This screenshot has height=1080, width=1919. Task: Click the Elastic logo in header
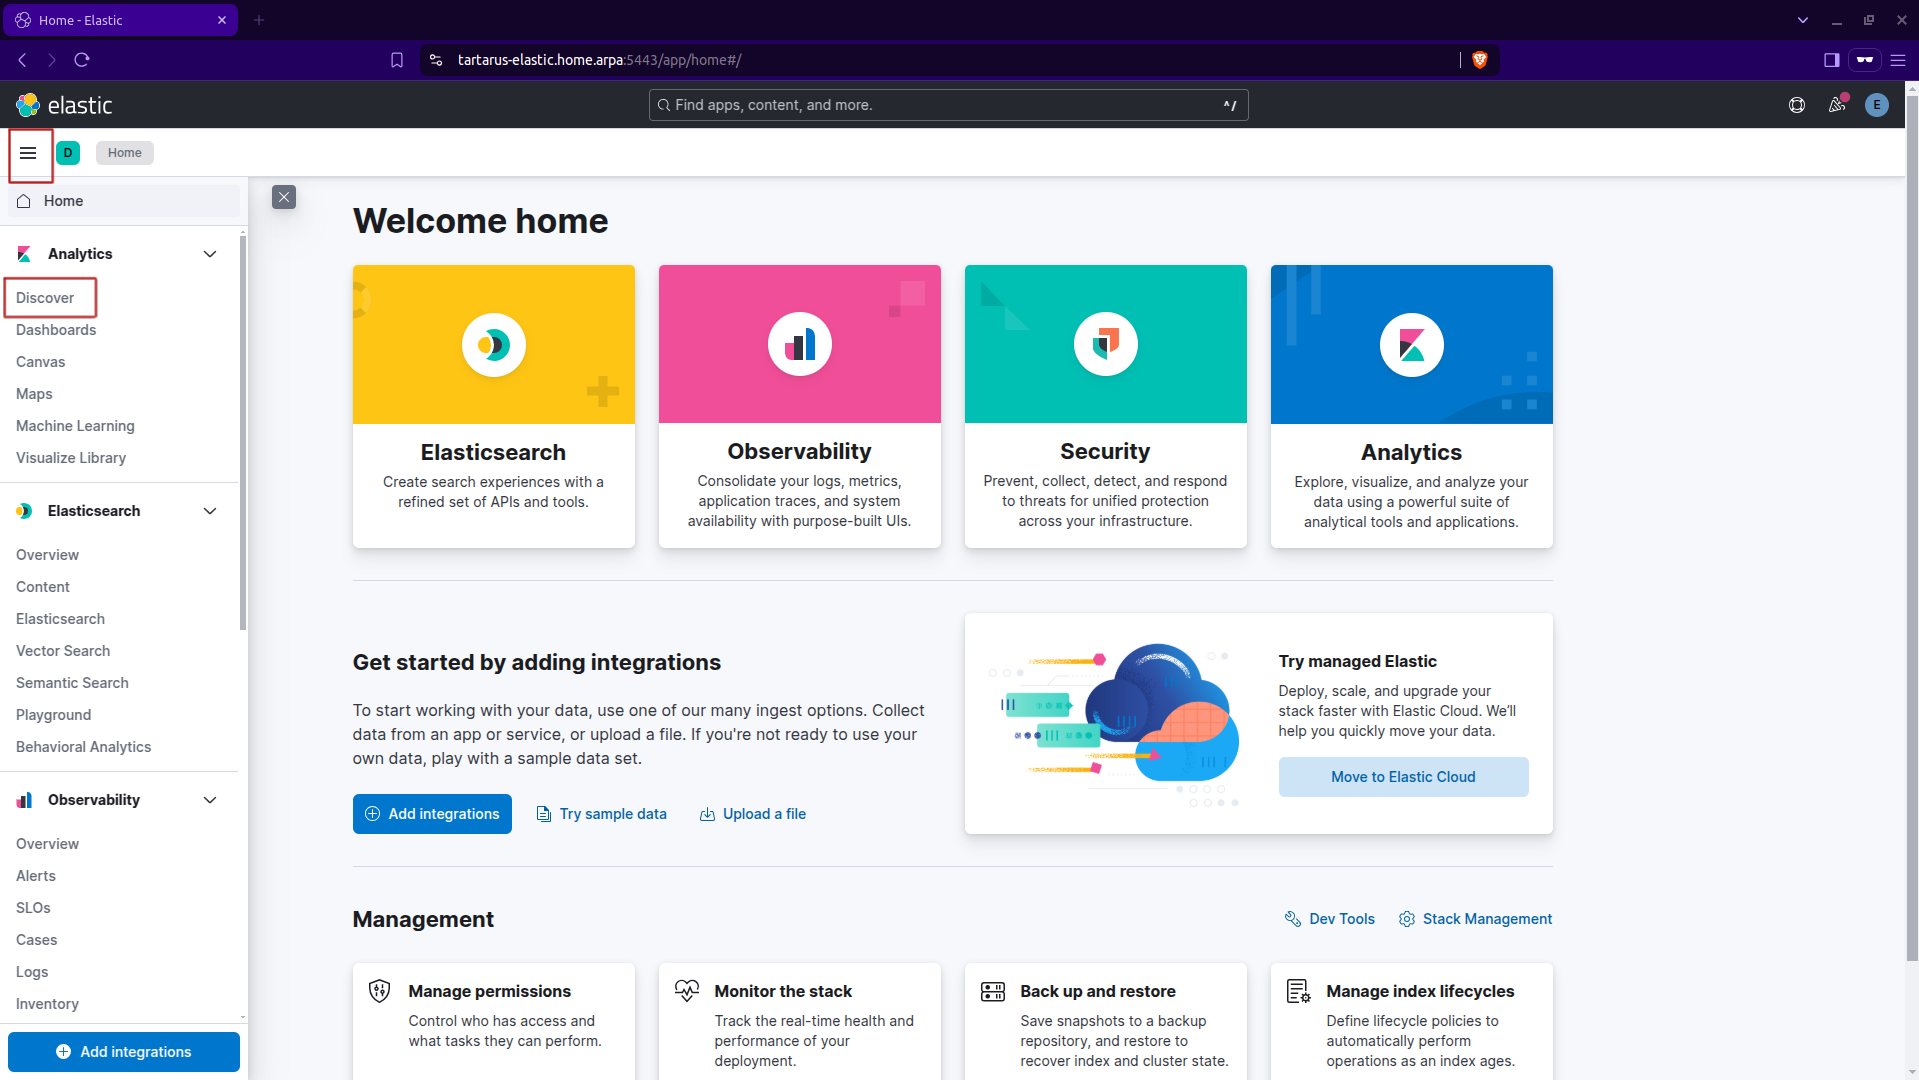[x=64, y=105]
